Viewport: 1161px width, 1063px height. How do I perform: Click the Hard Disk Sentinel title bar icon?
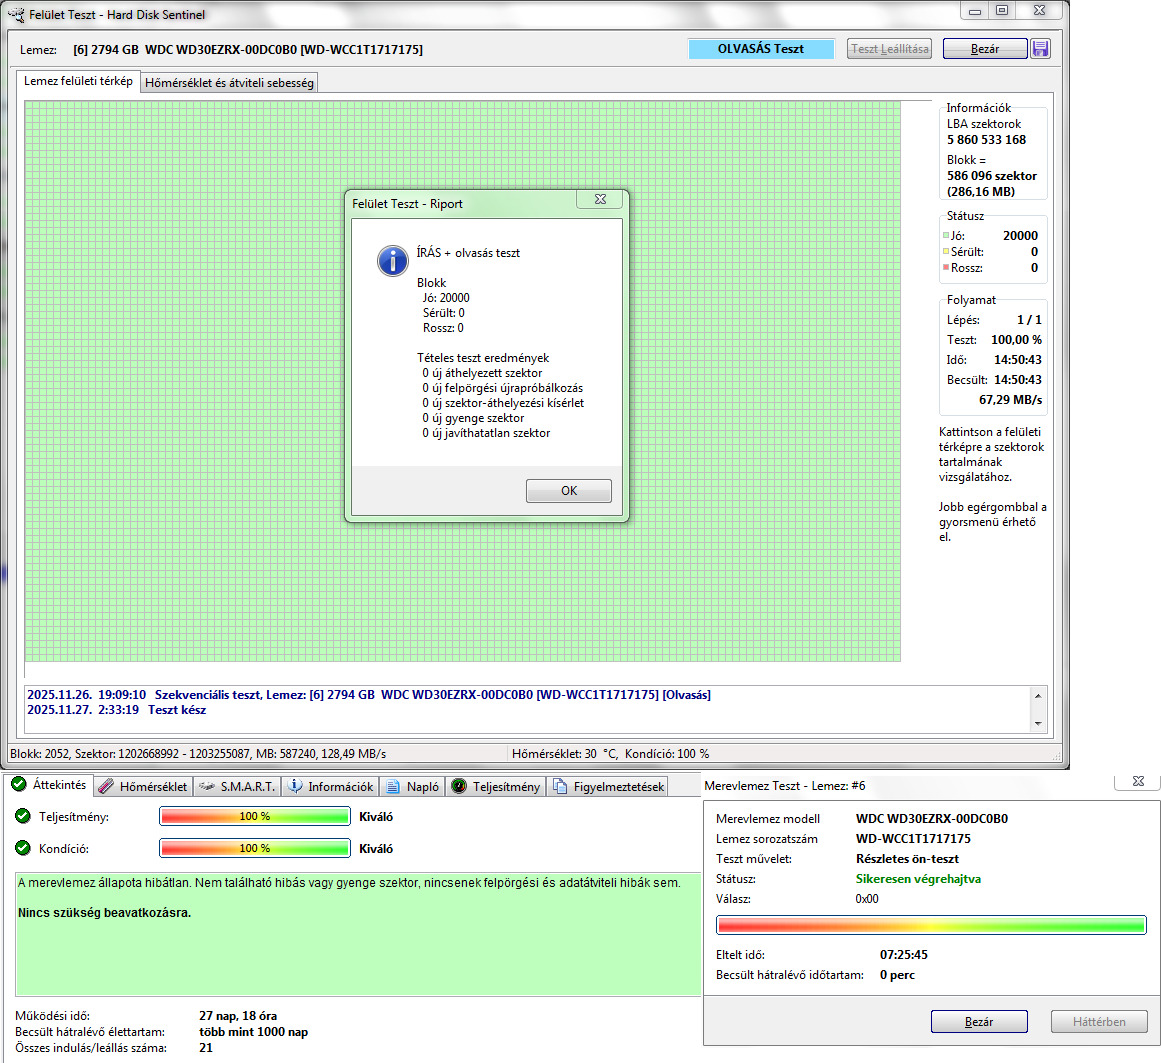16,14
